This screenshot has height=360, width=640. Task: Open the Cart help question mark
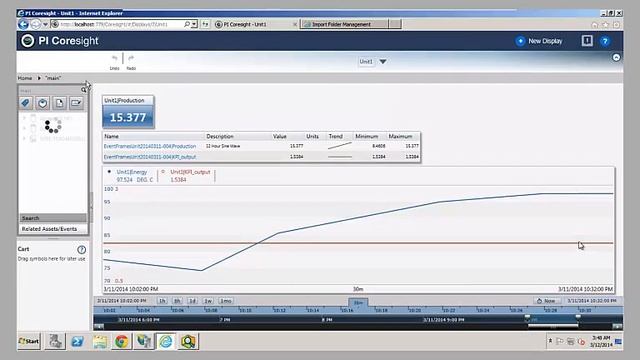(81, 249)
